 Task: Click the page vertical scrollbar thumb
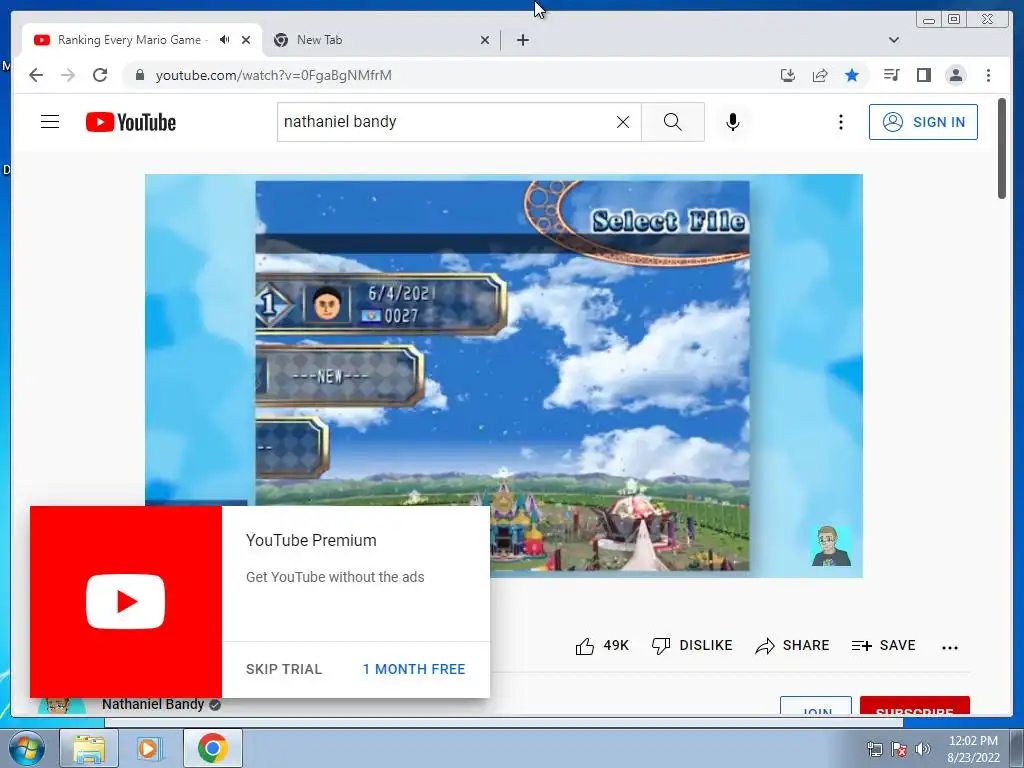(1002, 148)
